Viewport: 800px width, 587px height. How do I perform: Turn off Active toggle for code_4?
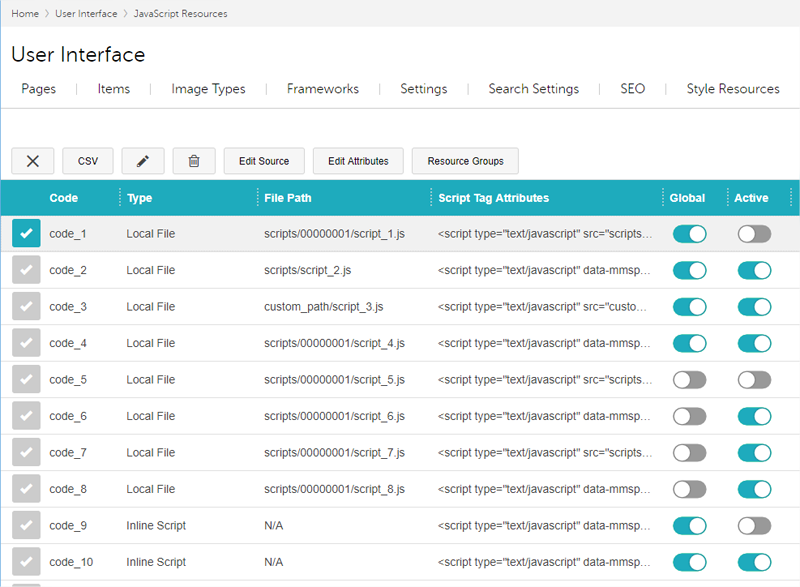pyautogui.click(x=754, y=343)
